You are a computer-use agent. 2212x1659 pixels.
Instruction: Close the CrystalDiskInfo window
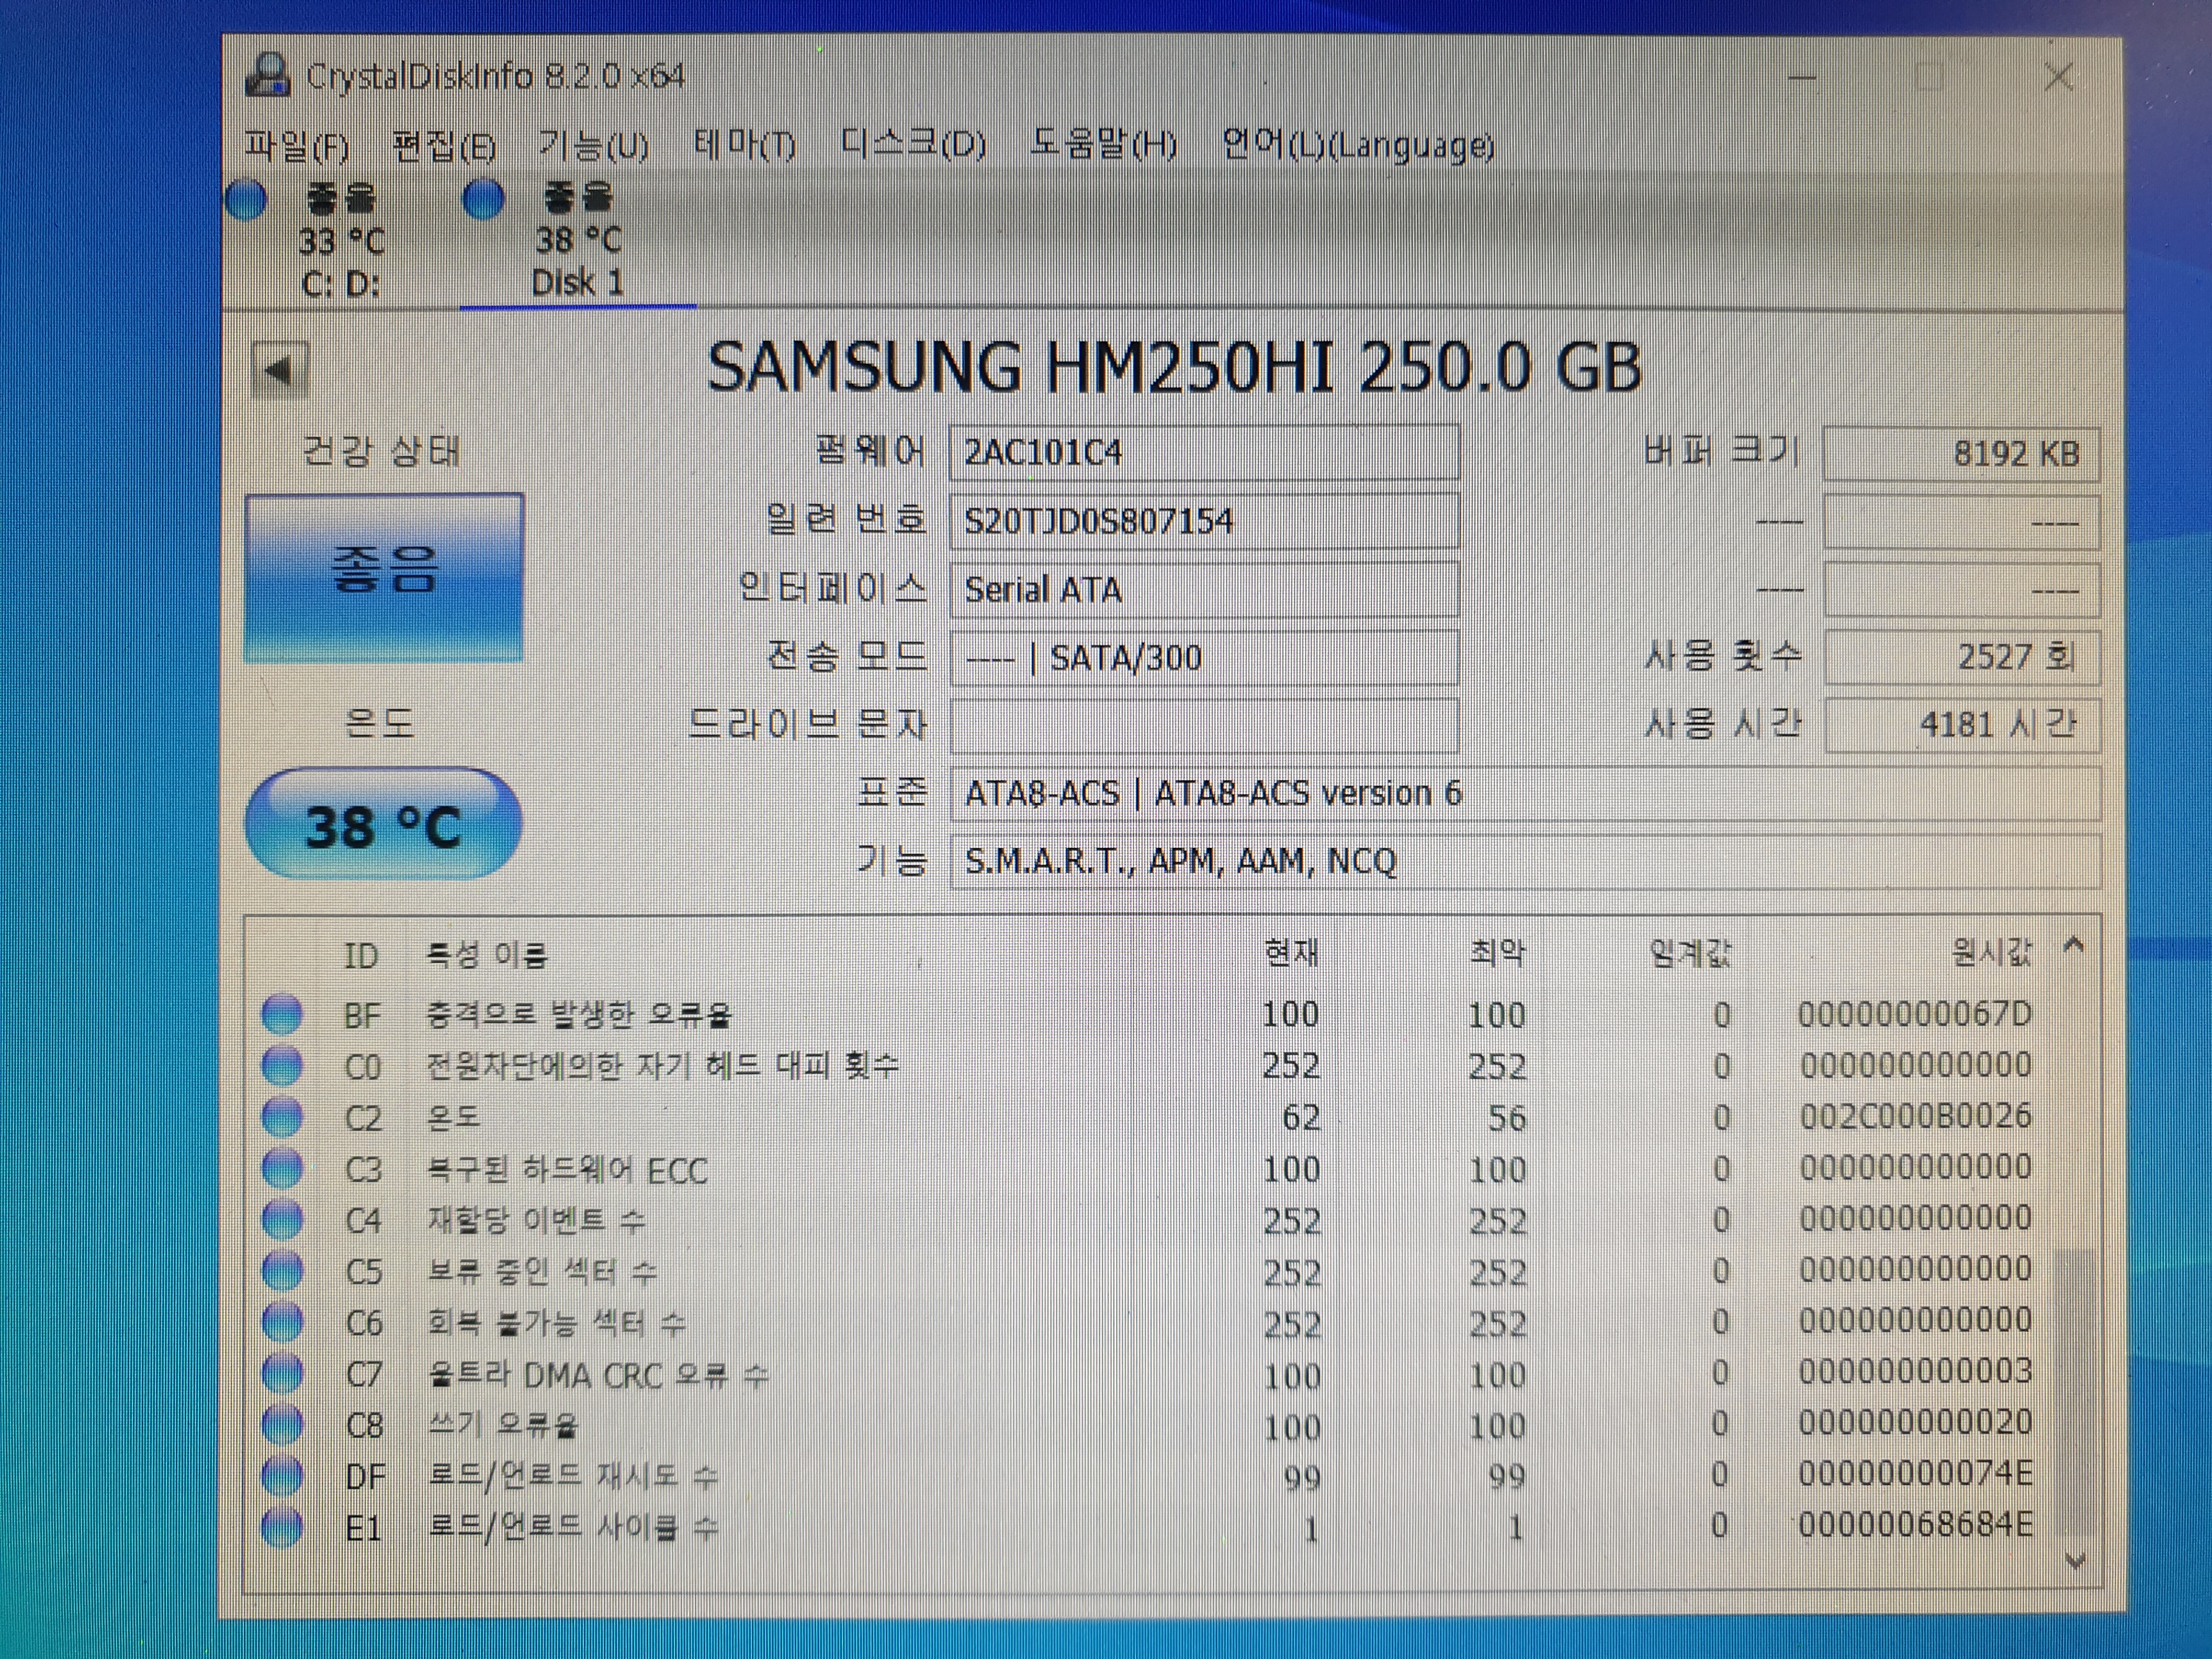click(x=2058, y=77)
